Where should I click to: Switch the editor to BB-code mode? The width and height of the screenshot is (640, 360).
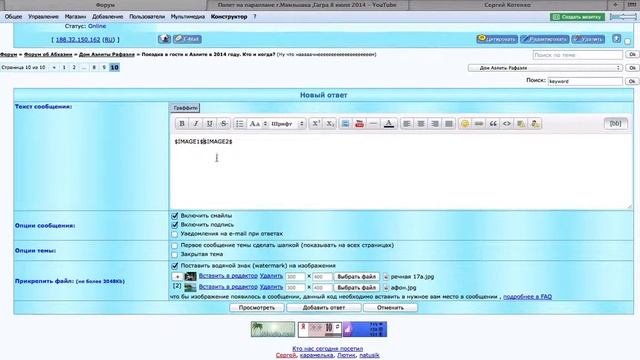[615, 123]
